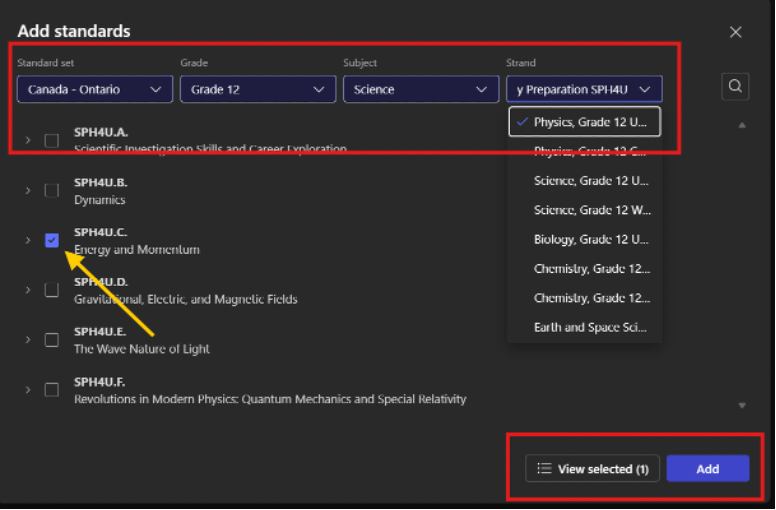Check the SPH4U.D. Gravitational fields checkbox
Viewport: 776px width, 510px height.
[52, 290]
